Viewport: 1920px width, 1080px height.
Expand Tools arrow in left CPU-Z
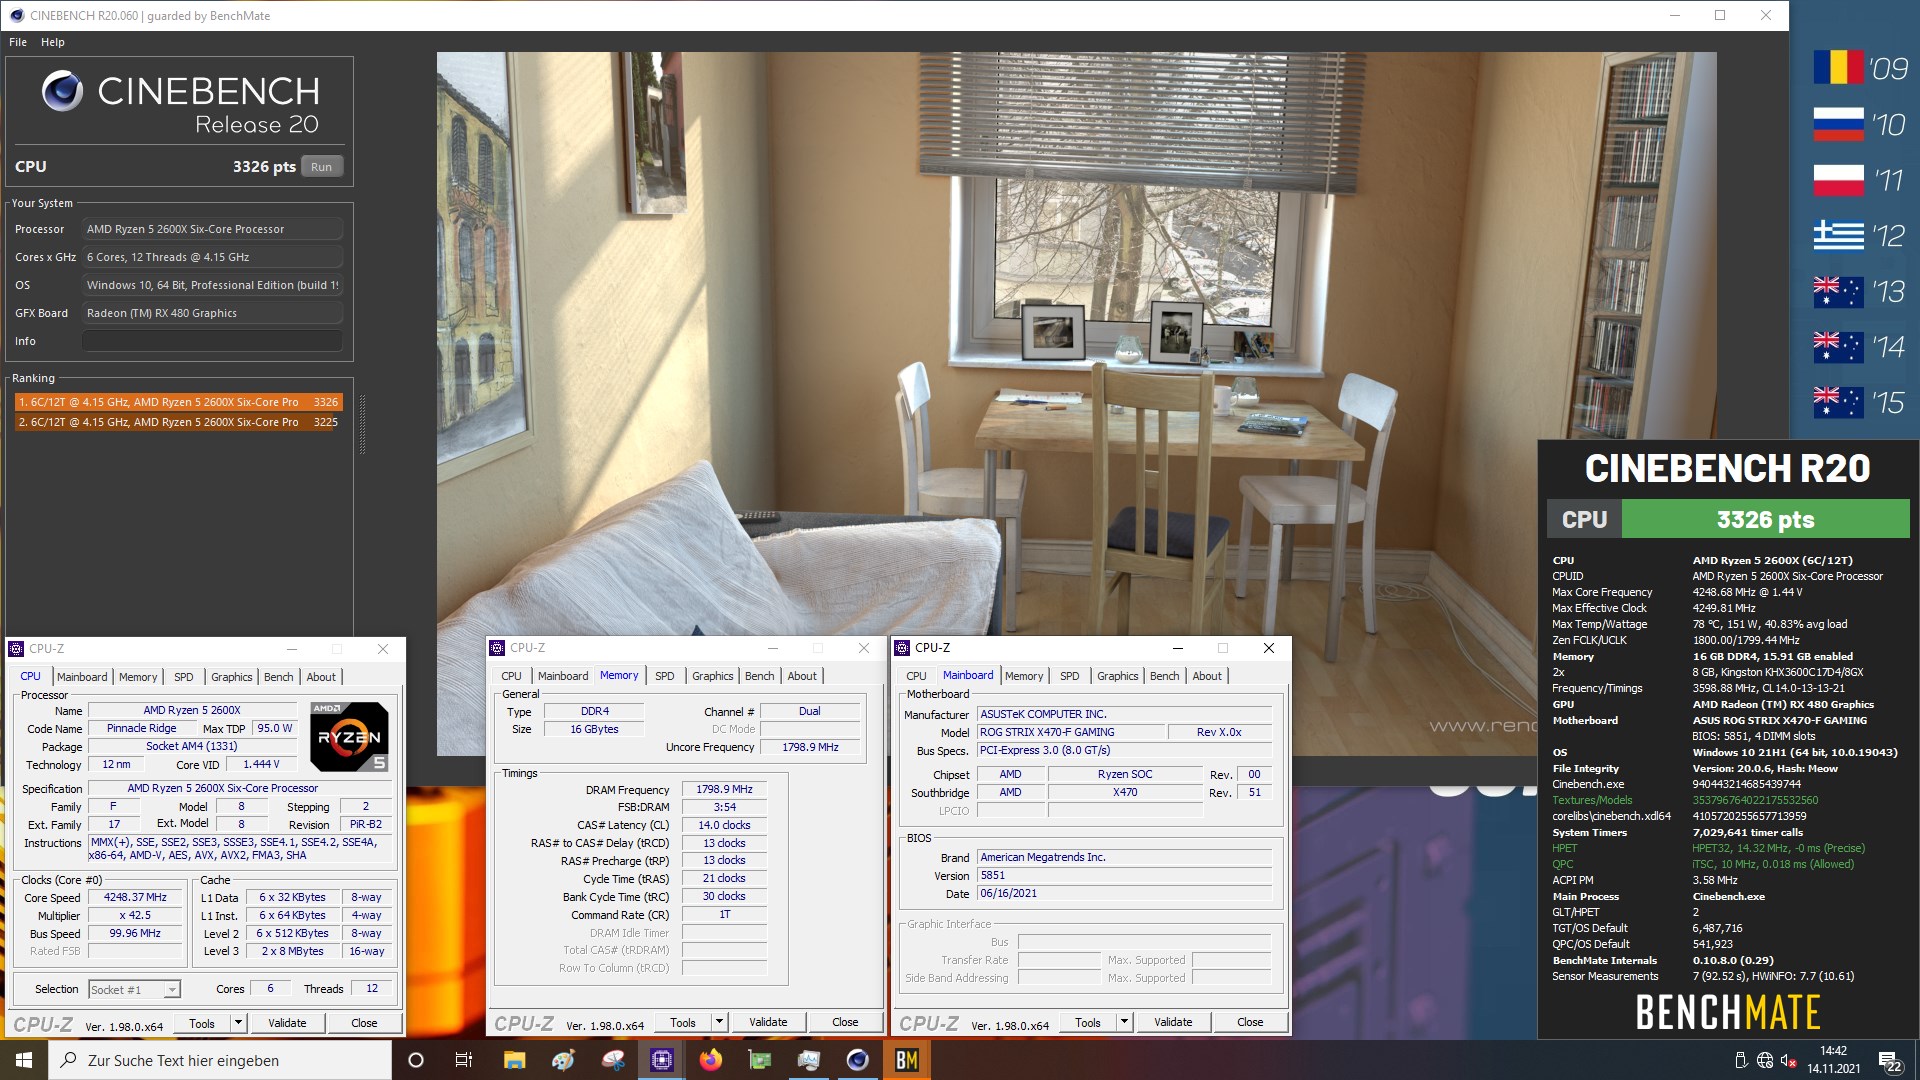(238, 1023)
